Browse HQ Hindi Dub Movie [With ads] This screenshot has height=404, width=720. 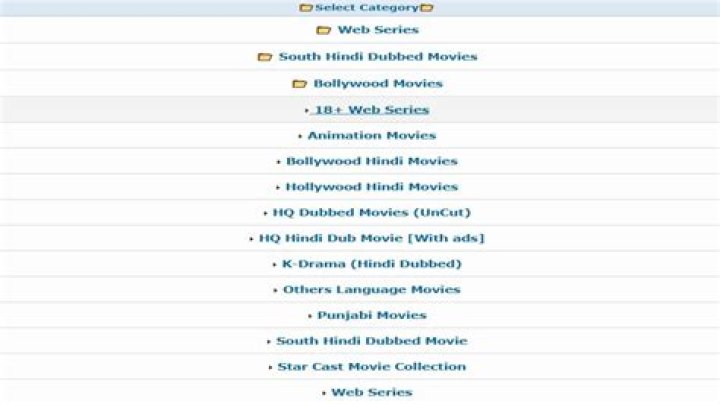pyautogui.click(x=371, y=238)
